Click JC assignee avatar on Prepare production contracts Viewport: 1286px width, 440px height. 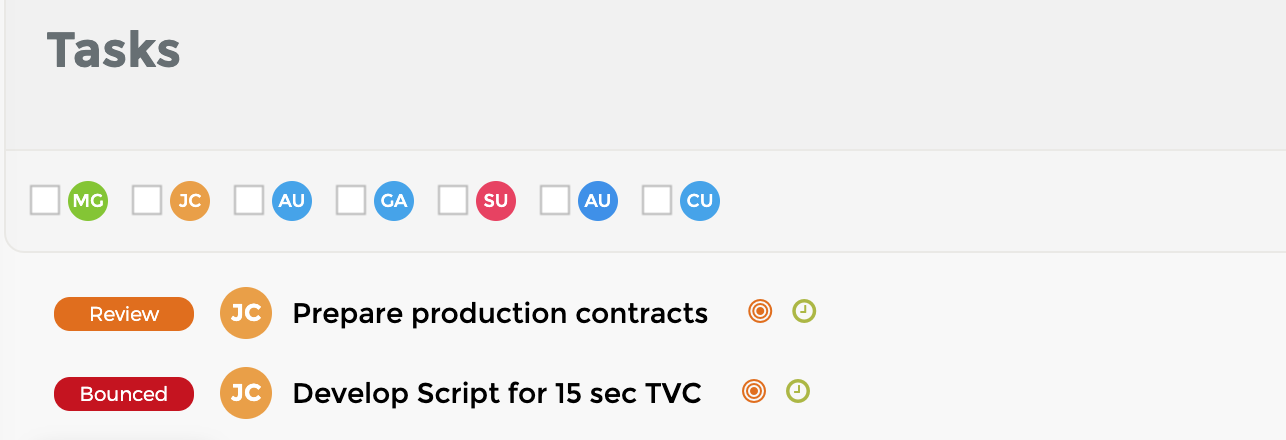[246, 313]
